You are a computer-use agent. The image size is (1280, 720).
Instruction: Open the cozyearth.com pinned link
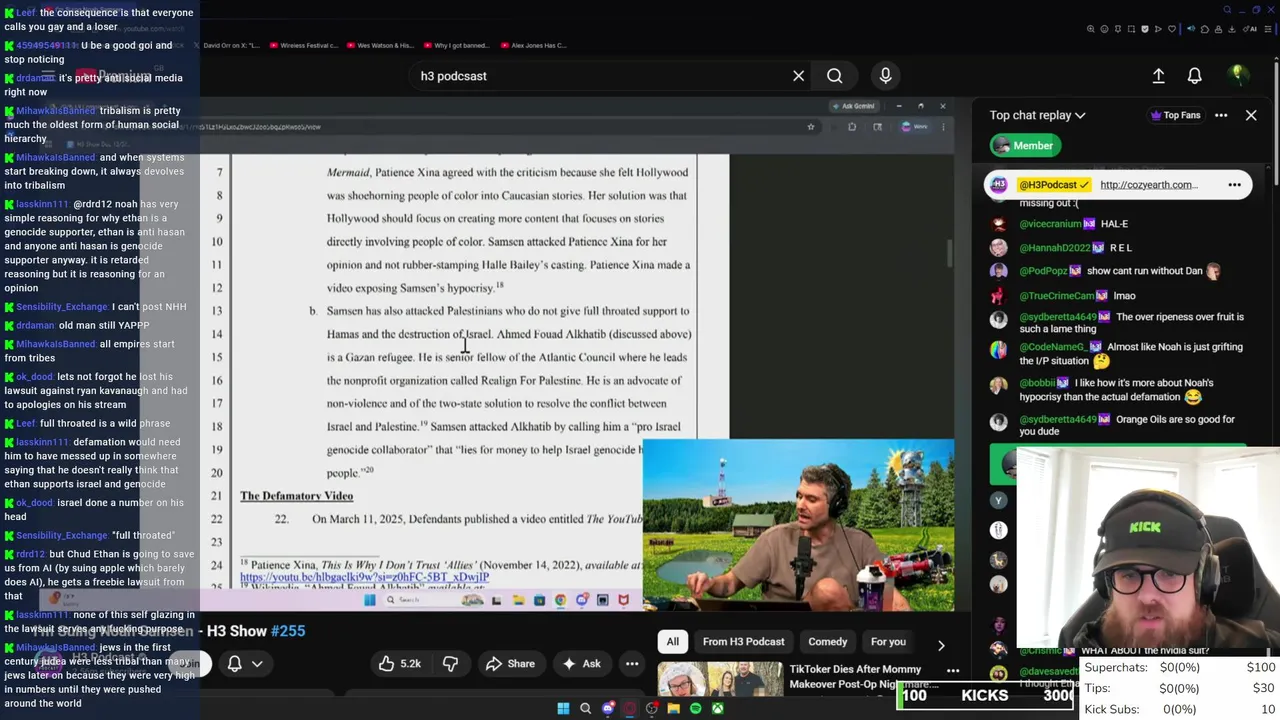[x=1148, y=185]
